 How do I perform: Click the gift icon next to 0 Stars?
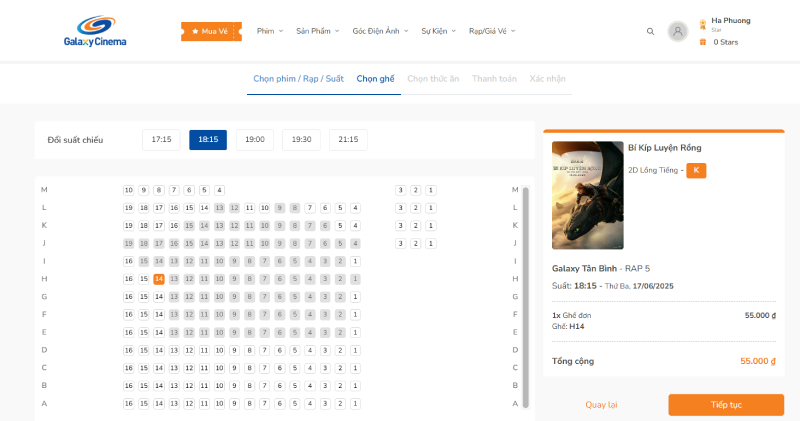point(703,42)
